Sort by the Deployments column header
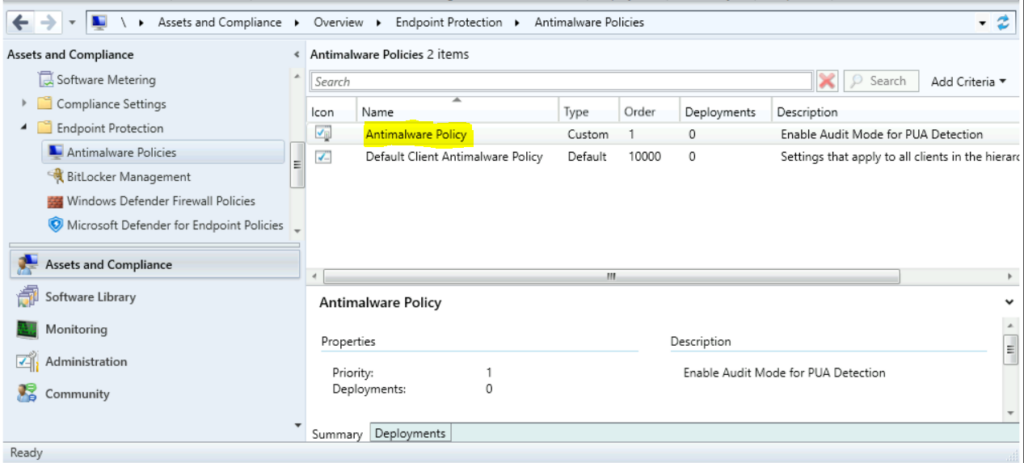 click(726, 112)
